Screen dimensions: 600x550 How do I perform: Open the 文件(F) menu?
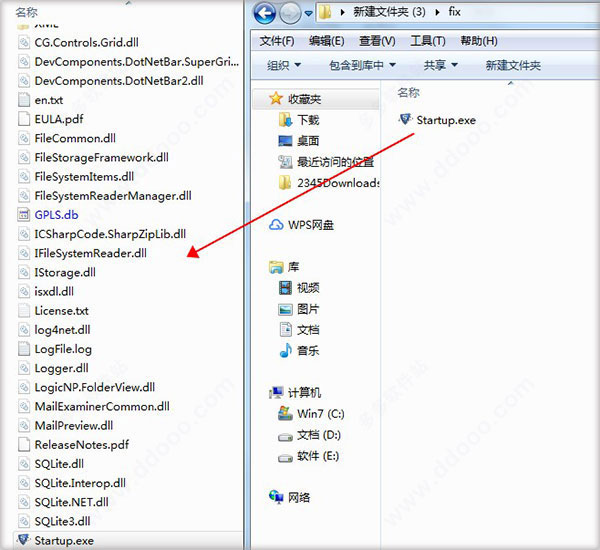tap(277, 41)
